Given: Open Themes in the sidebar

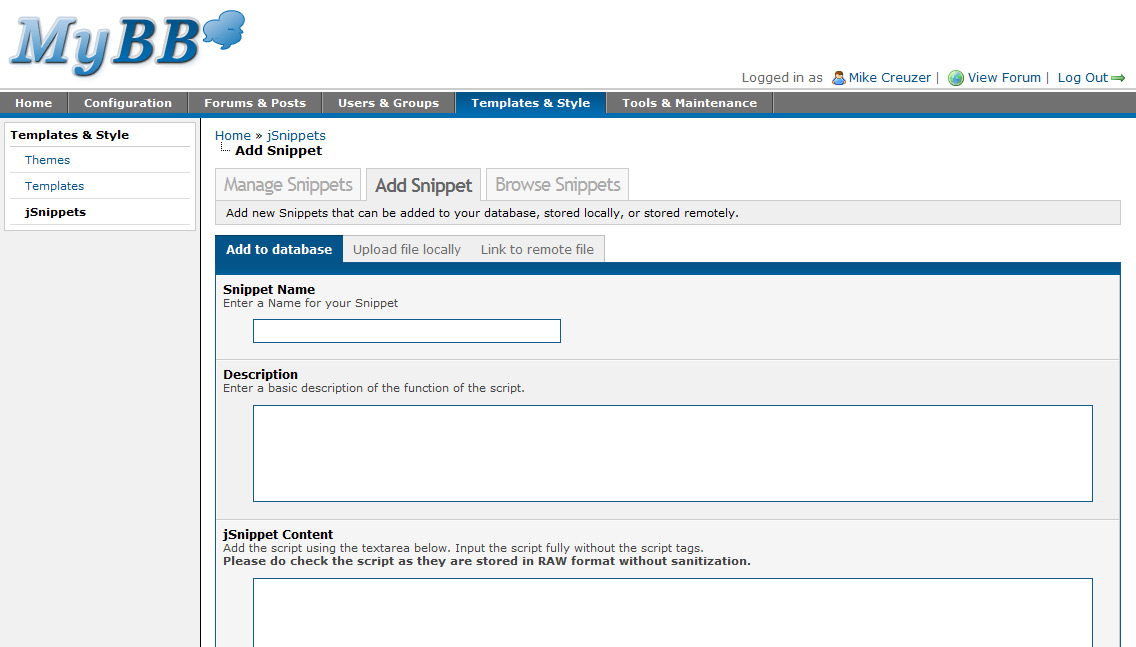Looking at the screenshot, I should point(47,160).
